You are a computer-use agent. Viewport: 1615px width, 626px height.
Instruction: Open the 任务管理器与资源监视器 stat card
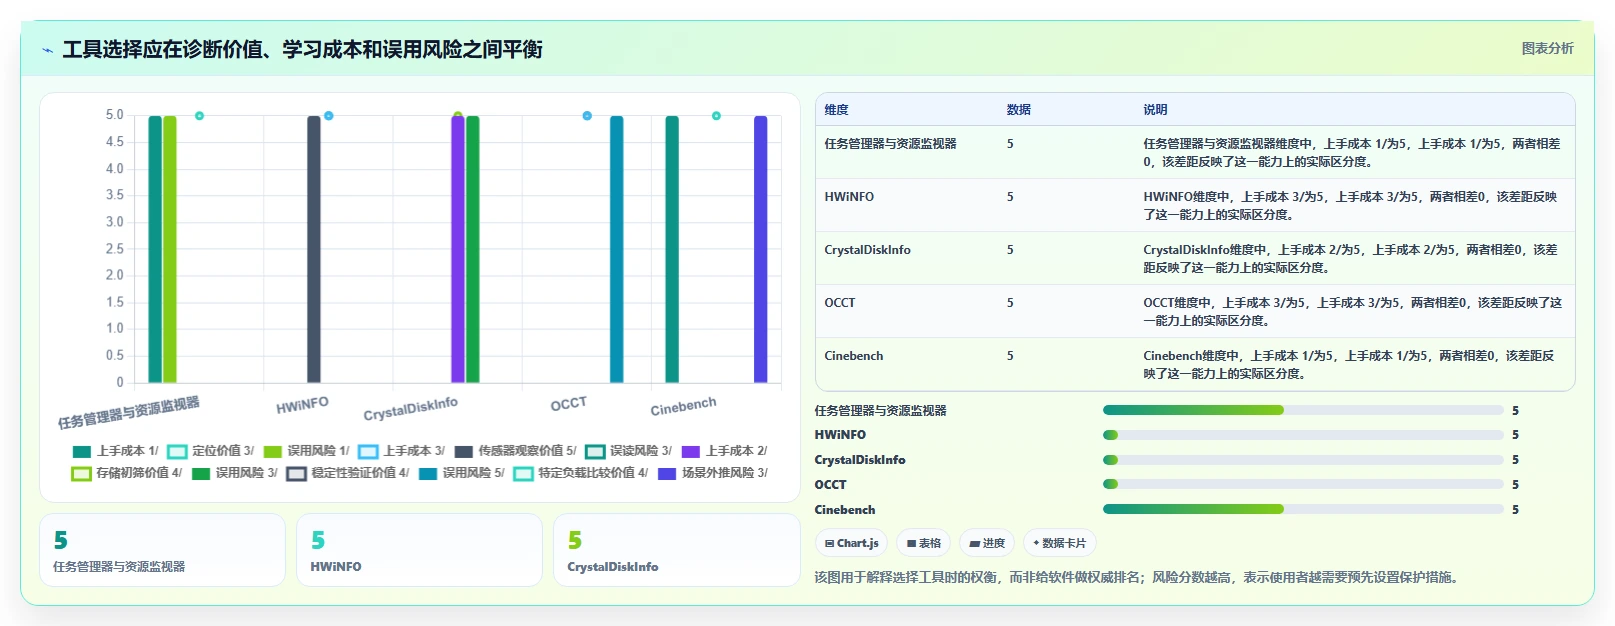[x=163, y=550]
